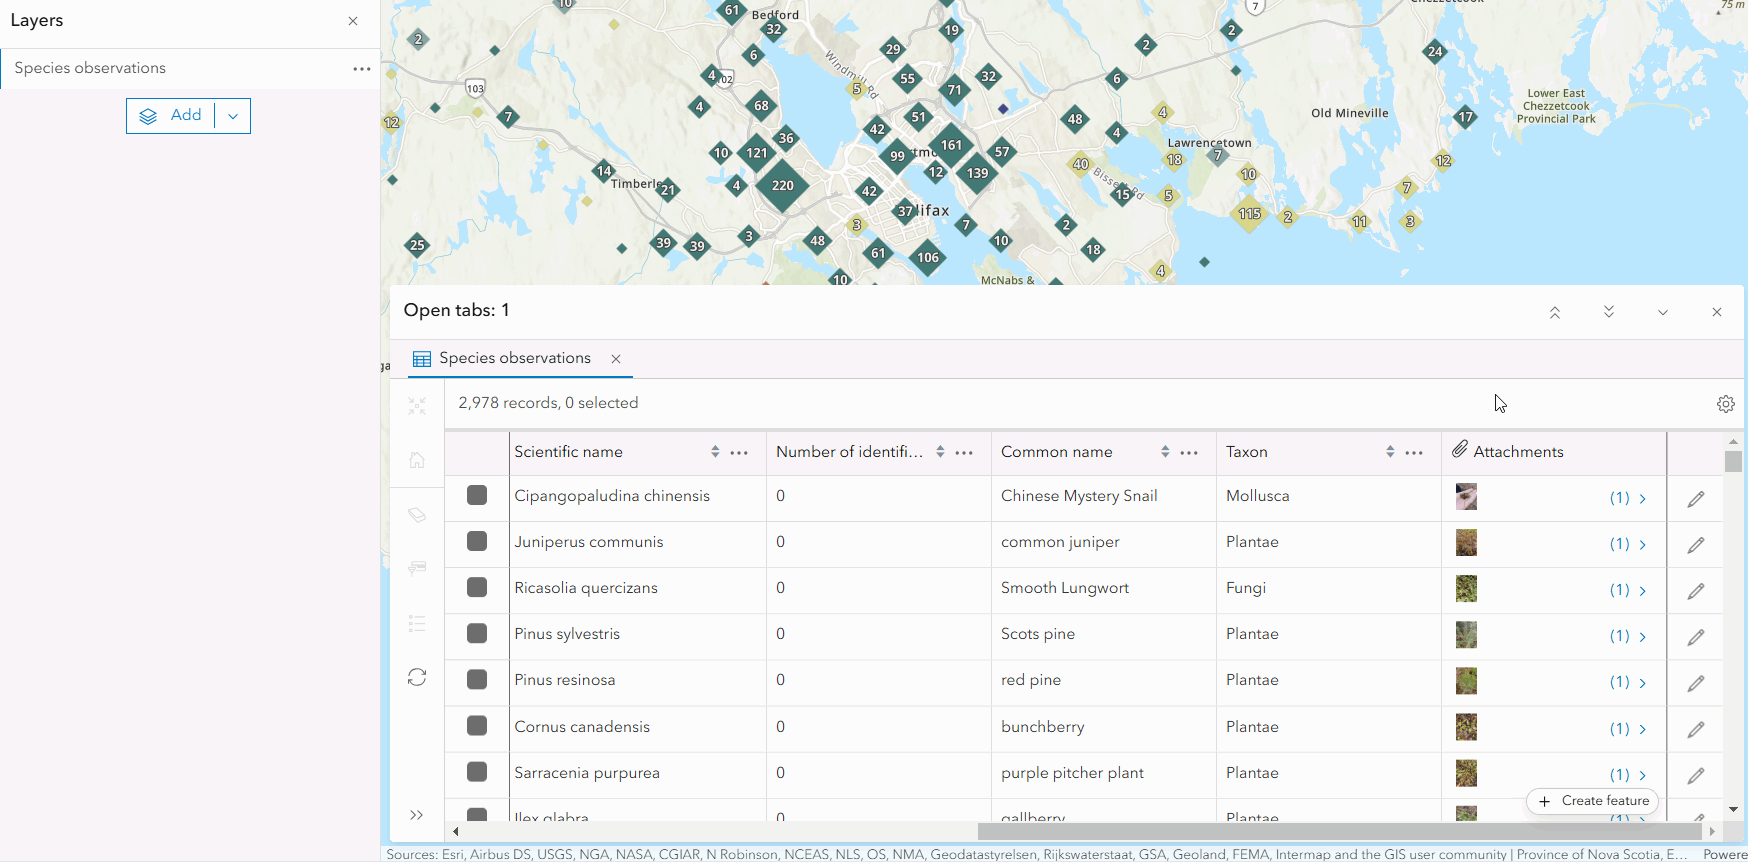The image size is (1748, 862).
Task: Sort by the Common name column
Action: point(1165,452)
